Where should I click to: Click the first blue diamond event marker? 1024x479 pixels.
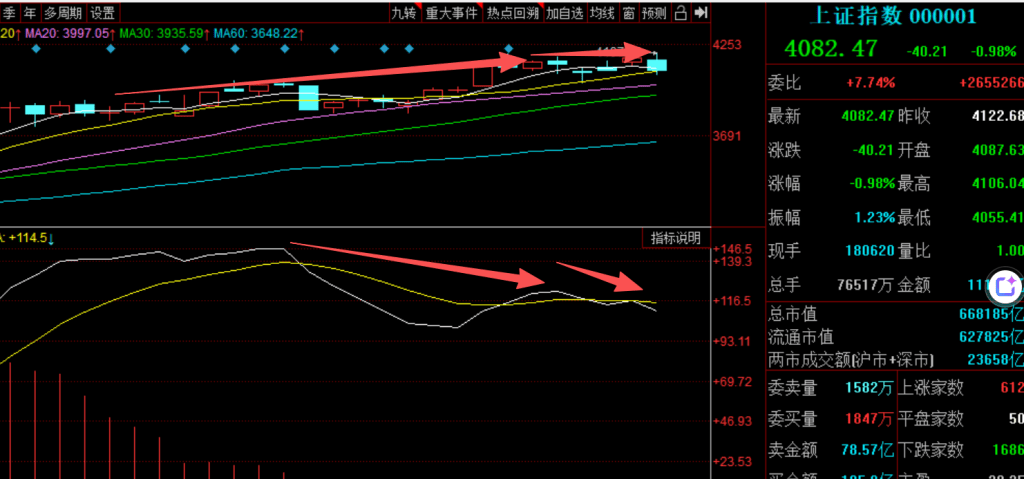36,50
